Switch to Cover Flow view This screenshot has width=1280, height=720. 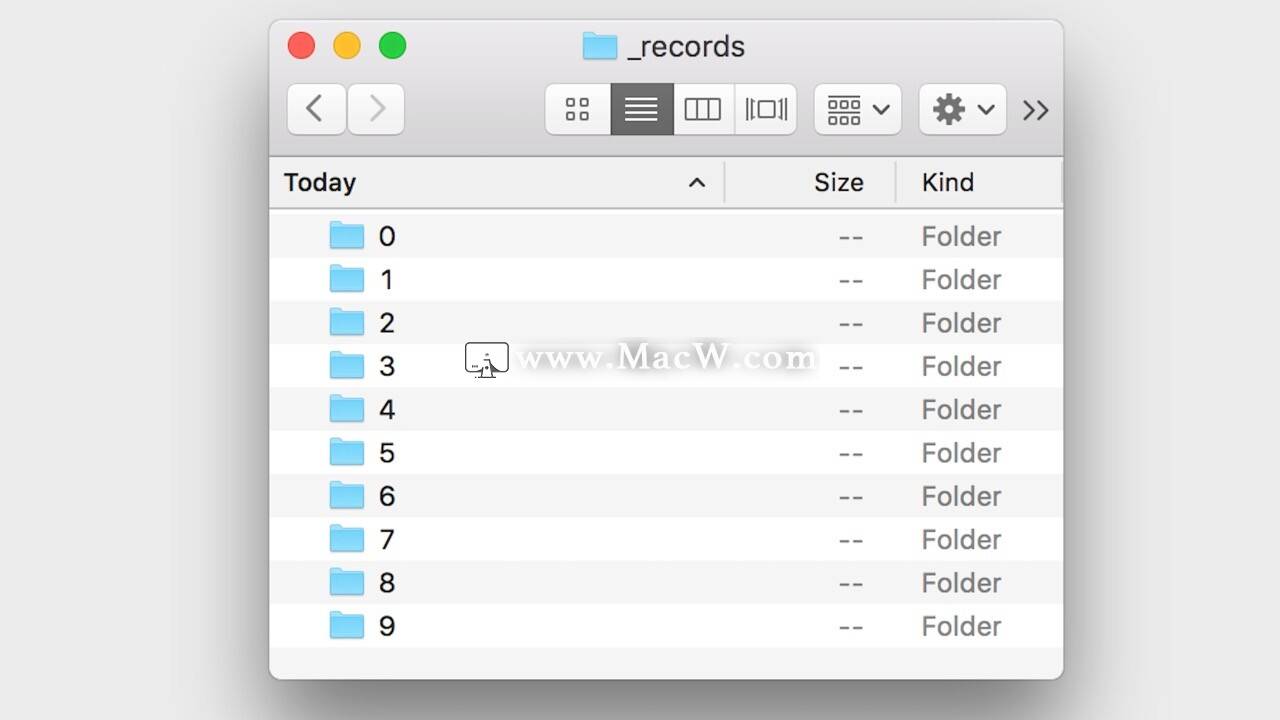(x=766, y=109)
